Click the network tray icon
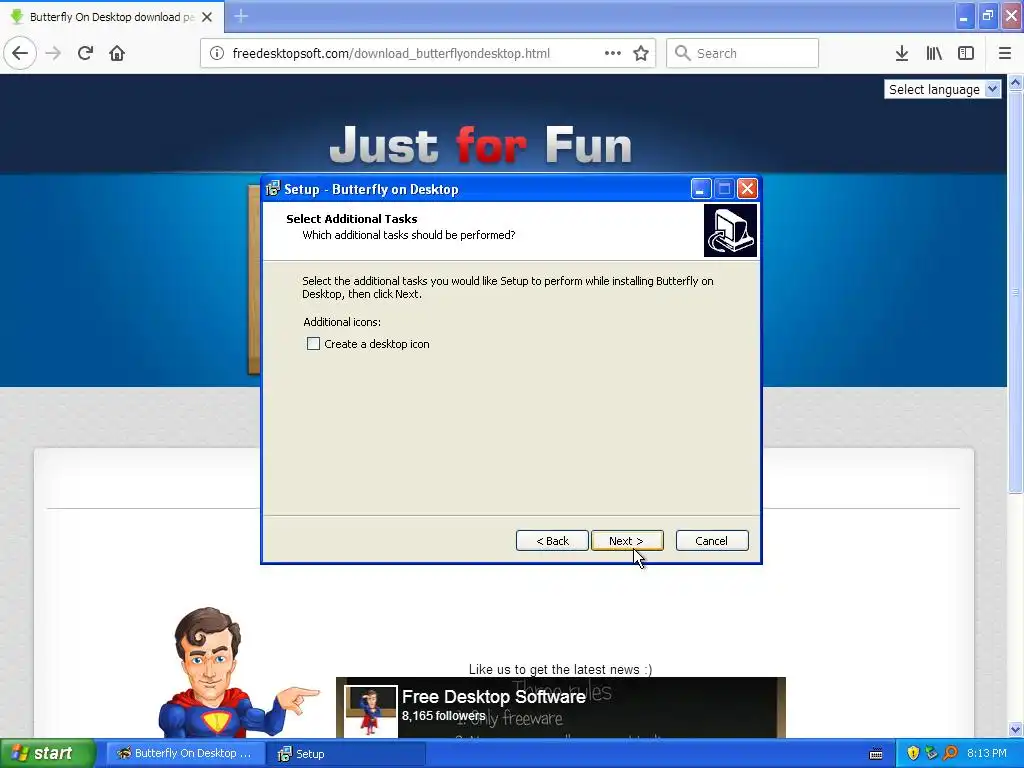 point(932,753)
